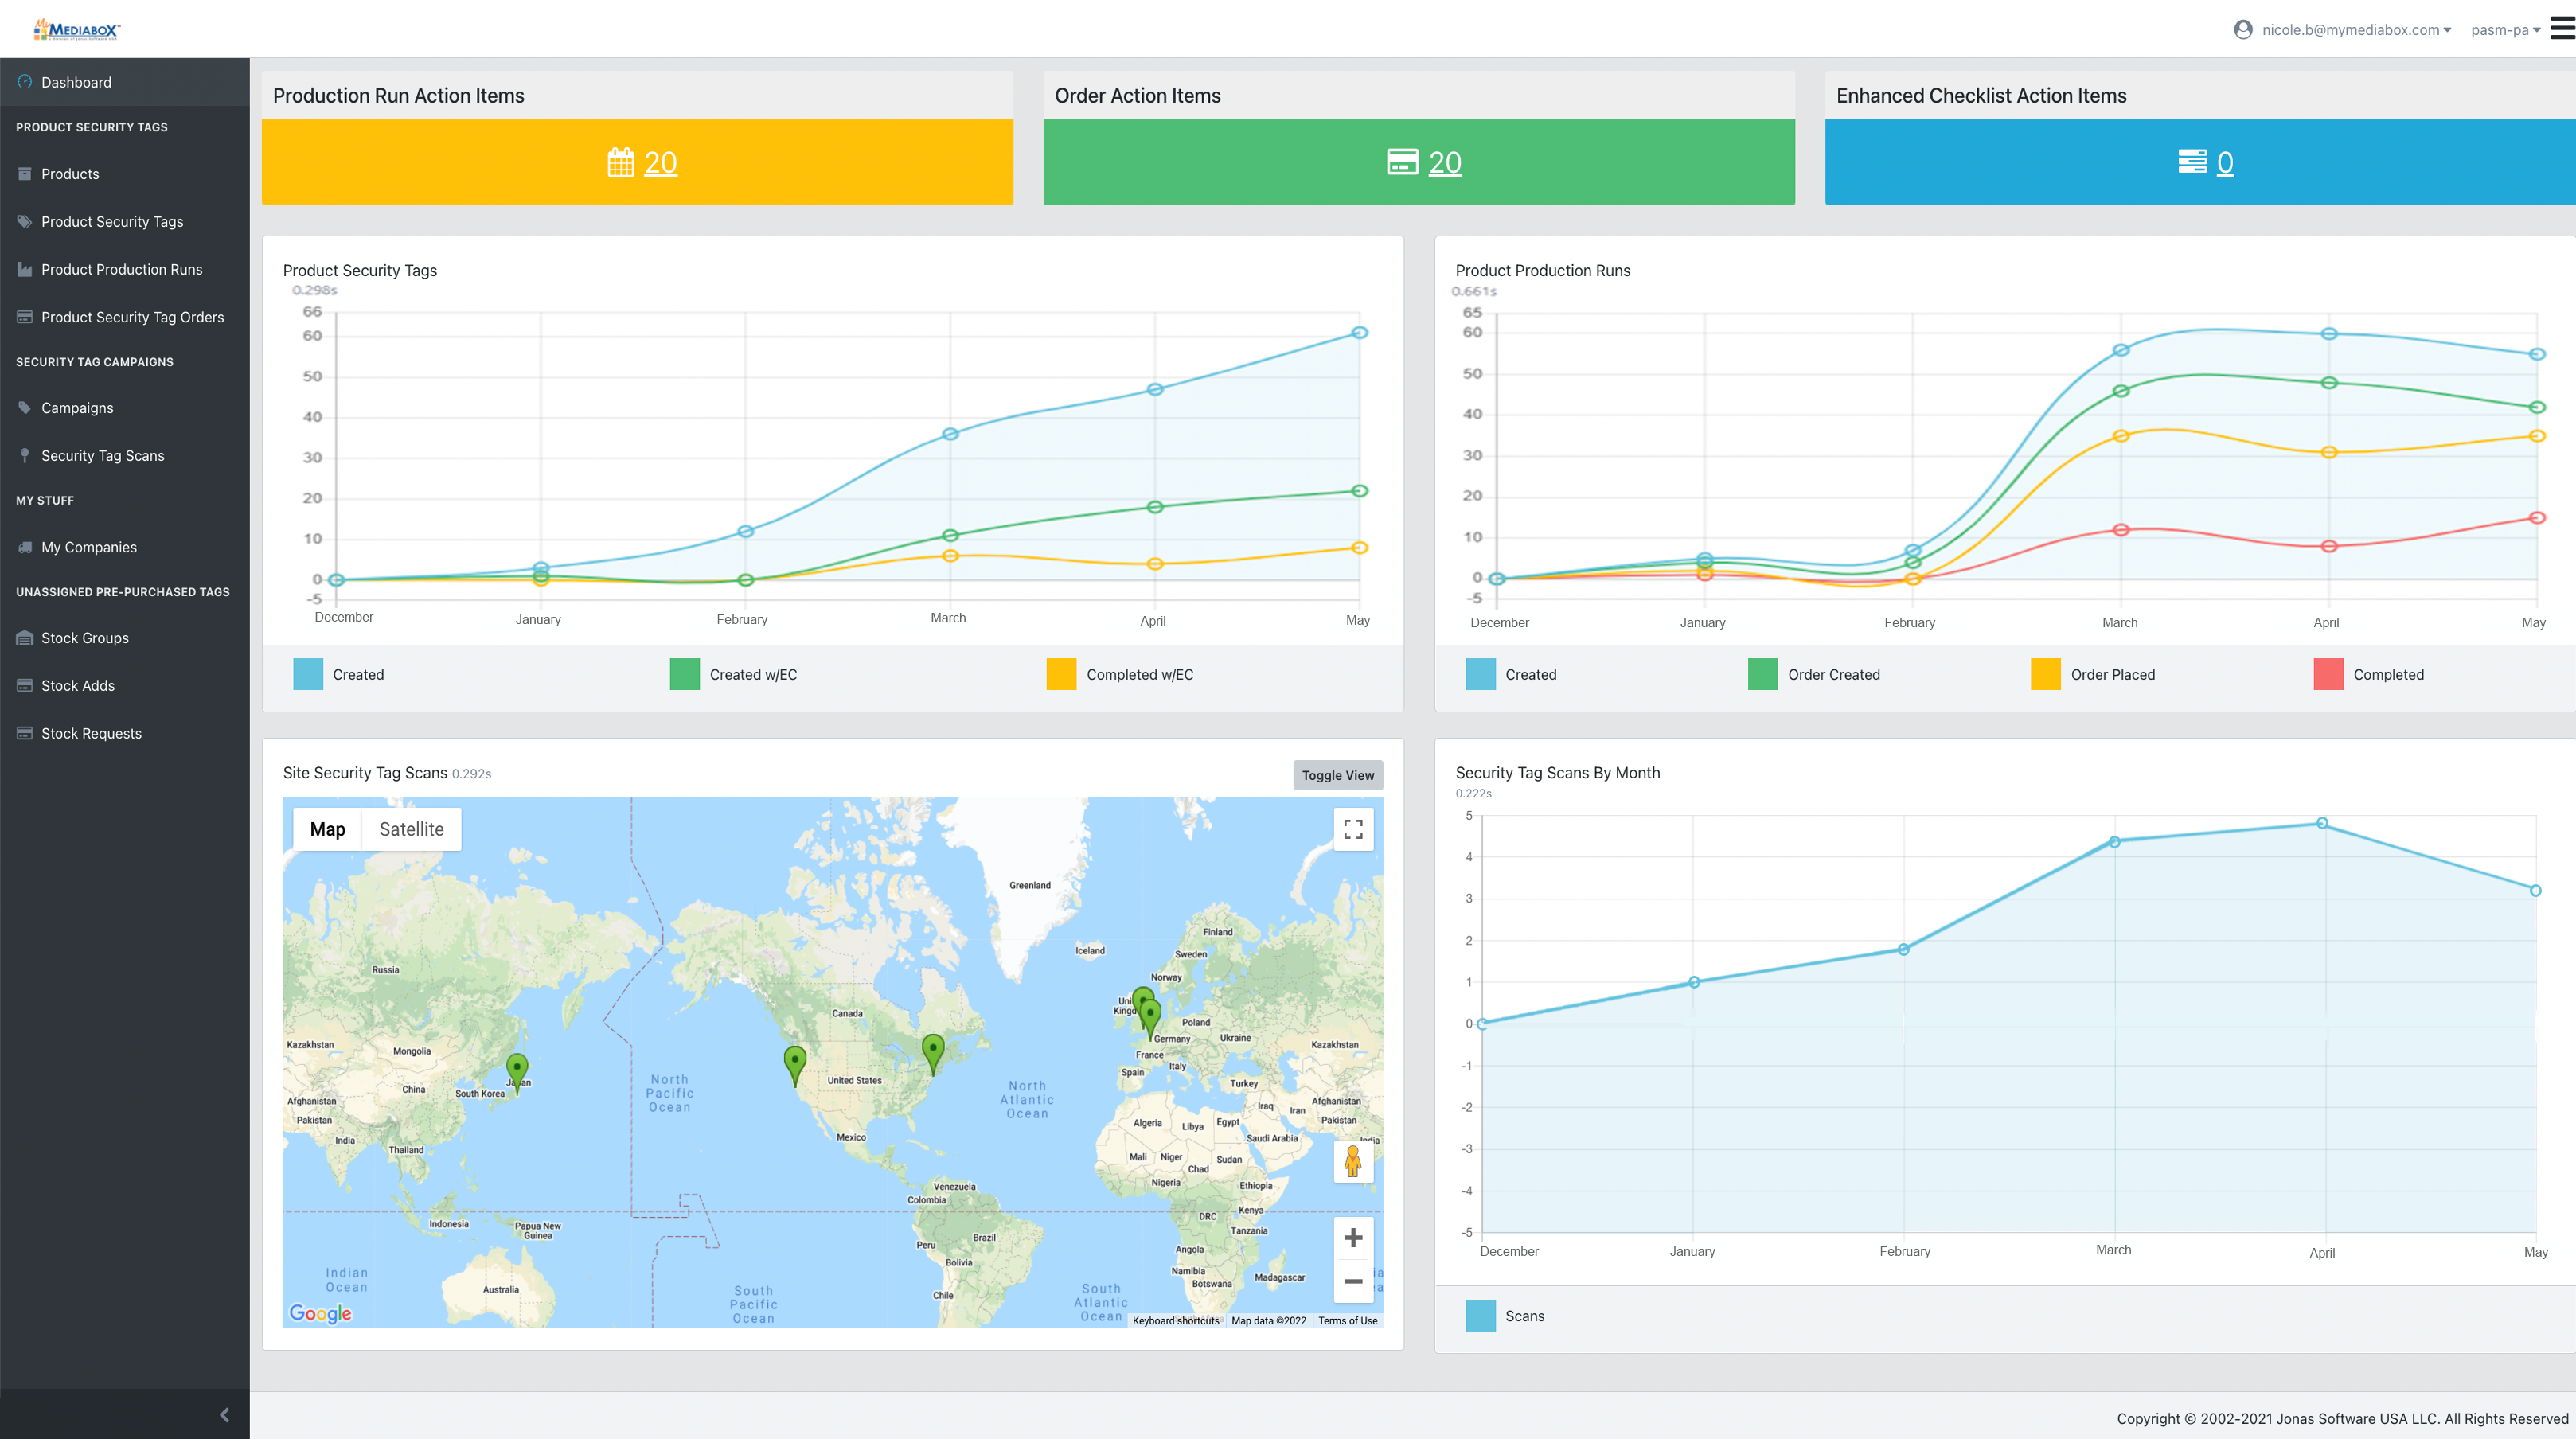2576x1439 pixels.
Task: Open the 20 Order action items link
Action: 1444,162
